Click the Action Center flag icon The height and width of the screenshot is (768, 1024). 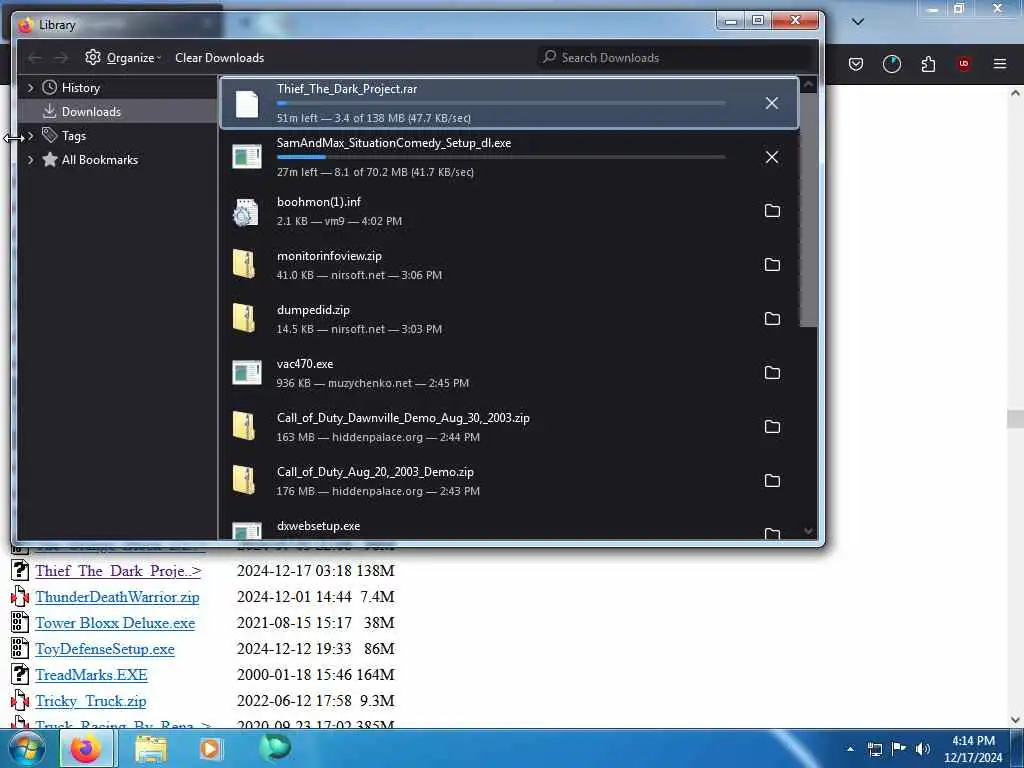tap(899, 749)
